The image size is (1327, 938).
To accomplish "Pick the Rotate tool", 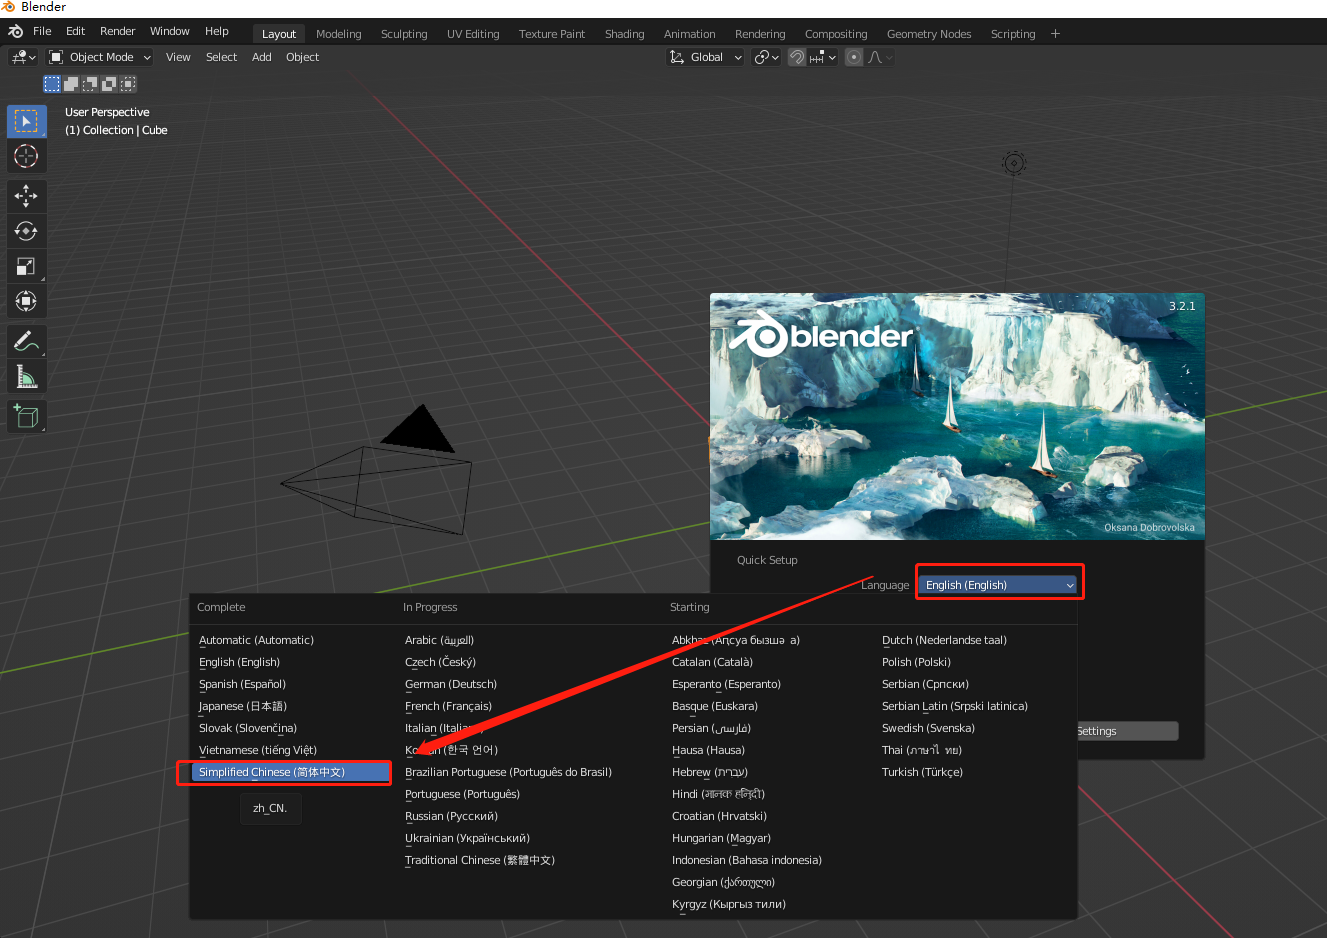I will 27,231.
